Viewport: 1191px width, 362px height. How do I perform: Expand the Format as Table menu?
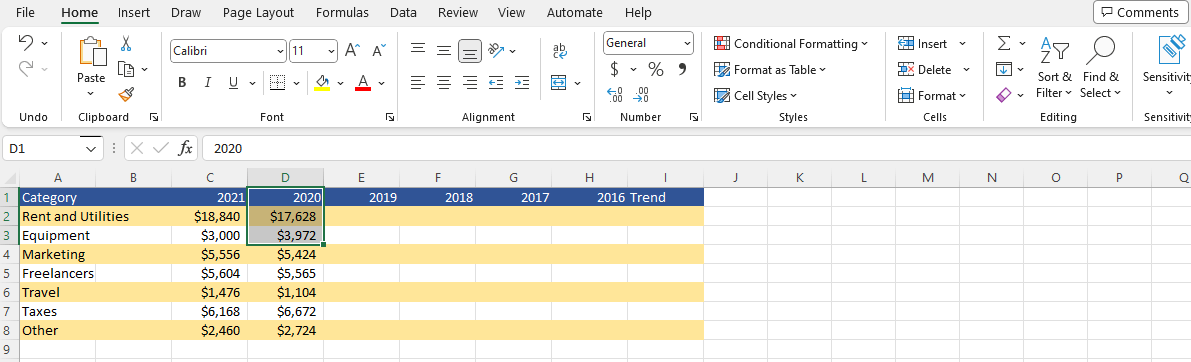click(x=770, y=70)
